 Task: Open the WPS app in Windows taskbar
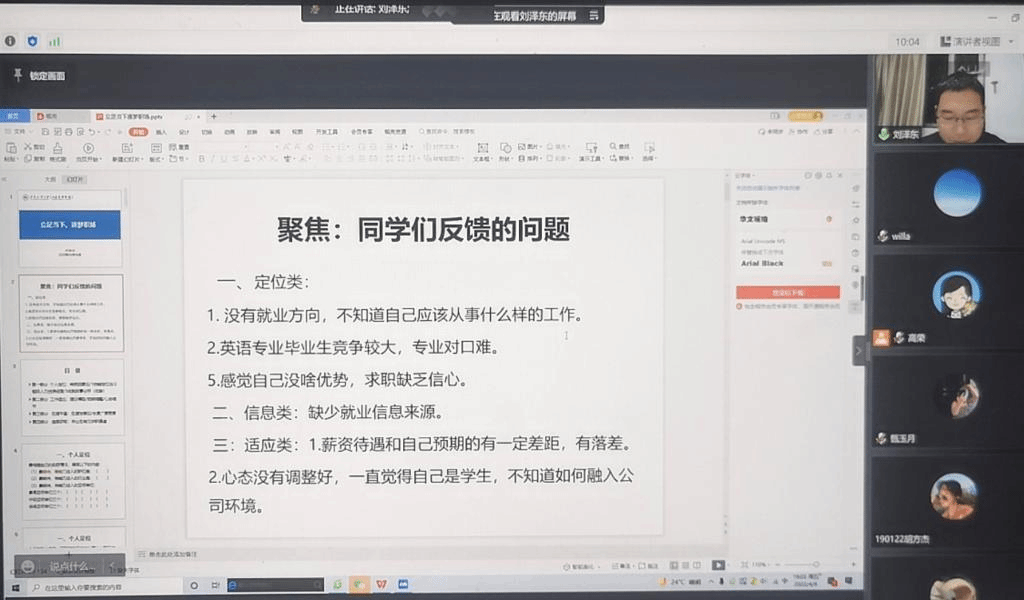(x=382, y=584)
